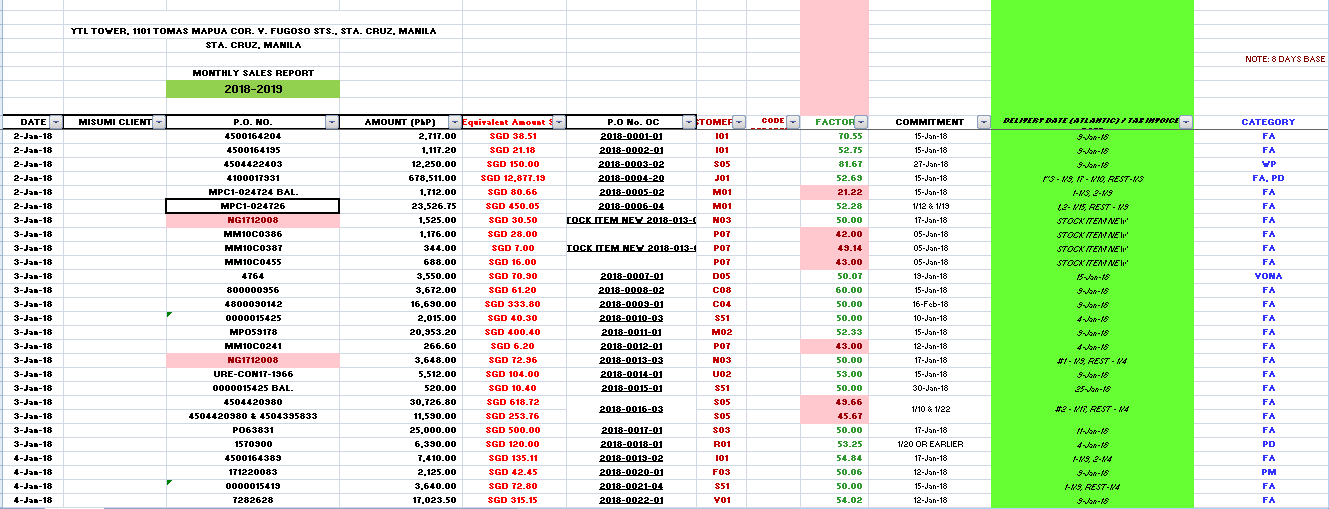Open the underlined 2018-0016-03 entry
This screenshot has height=509, width=1329.
click(631, 409)
